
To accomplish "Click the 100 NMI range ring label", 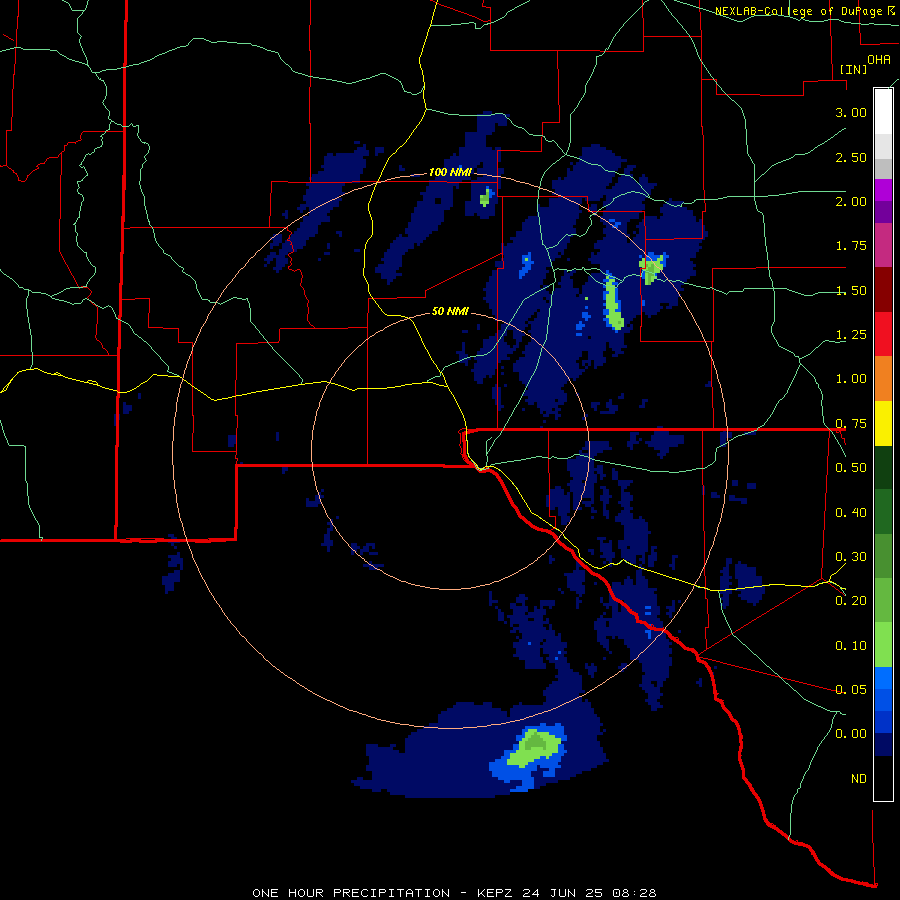I will [x=450, y=172].
